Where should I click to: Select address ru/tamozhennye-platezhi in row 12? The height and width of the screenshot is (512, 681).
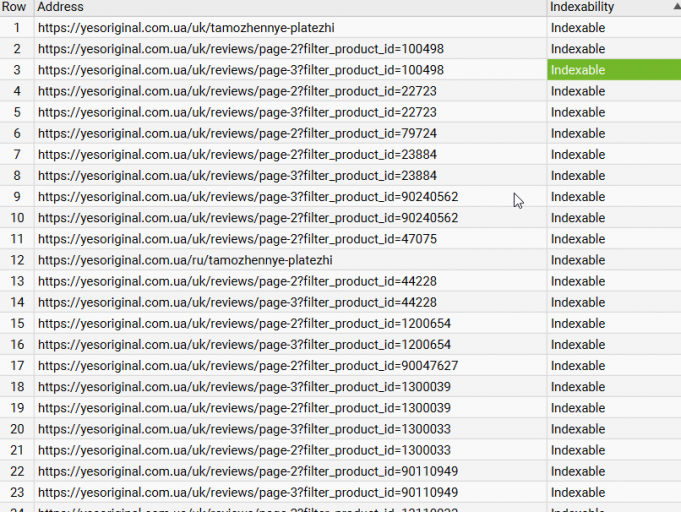(x=185, y=260)
